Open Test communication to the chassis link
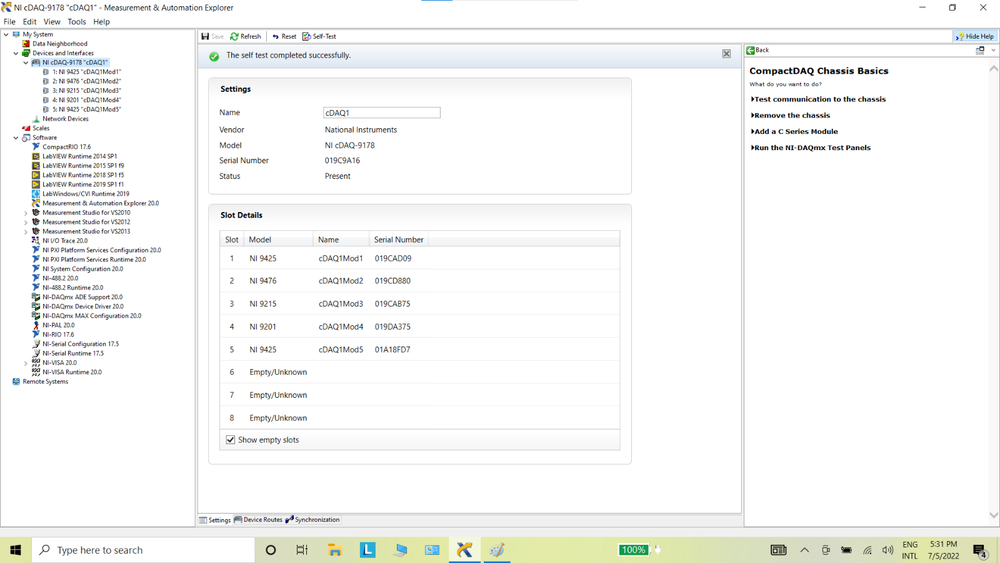Viewport: 1000px width, 563px height. tap(819, 99)
